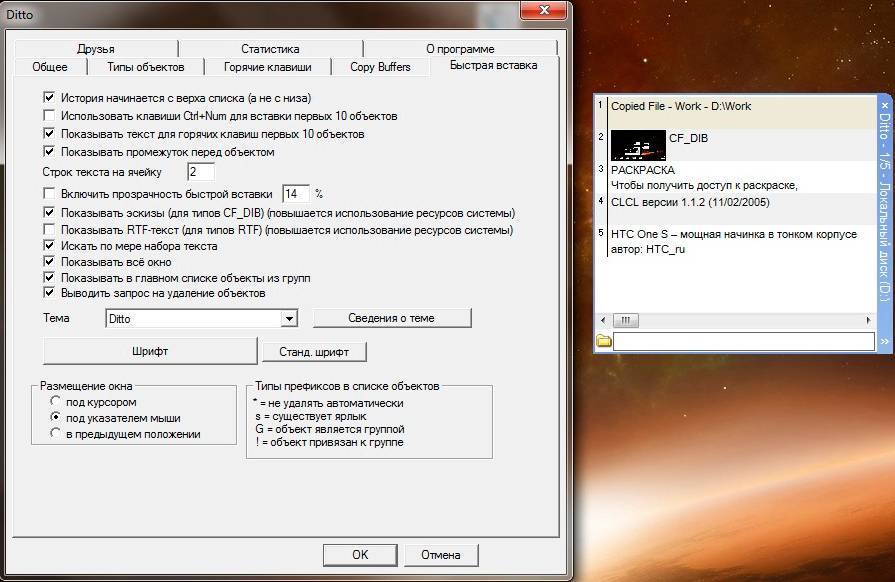Select 'под курсором' radio button
The image size is (895, 582).
pyautogui.click(x=56, y=402)
